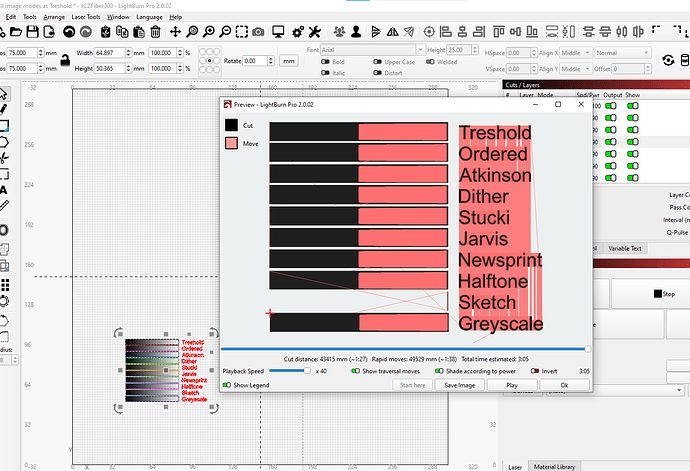Click the Play button in preview
This screenshot has width=690, height=471.
[511, 385]
